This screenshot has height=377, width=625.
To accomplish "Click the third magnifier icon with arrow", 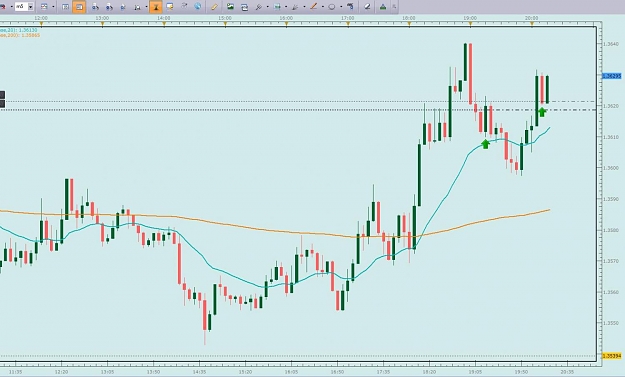I will (x=123, y=6).
